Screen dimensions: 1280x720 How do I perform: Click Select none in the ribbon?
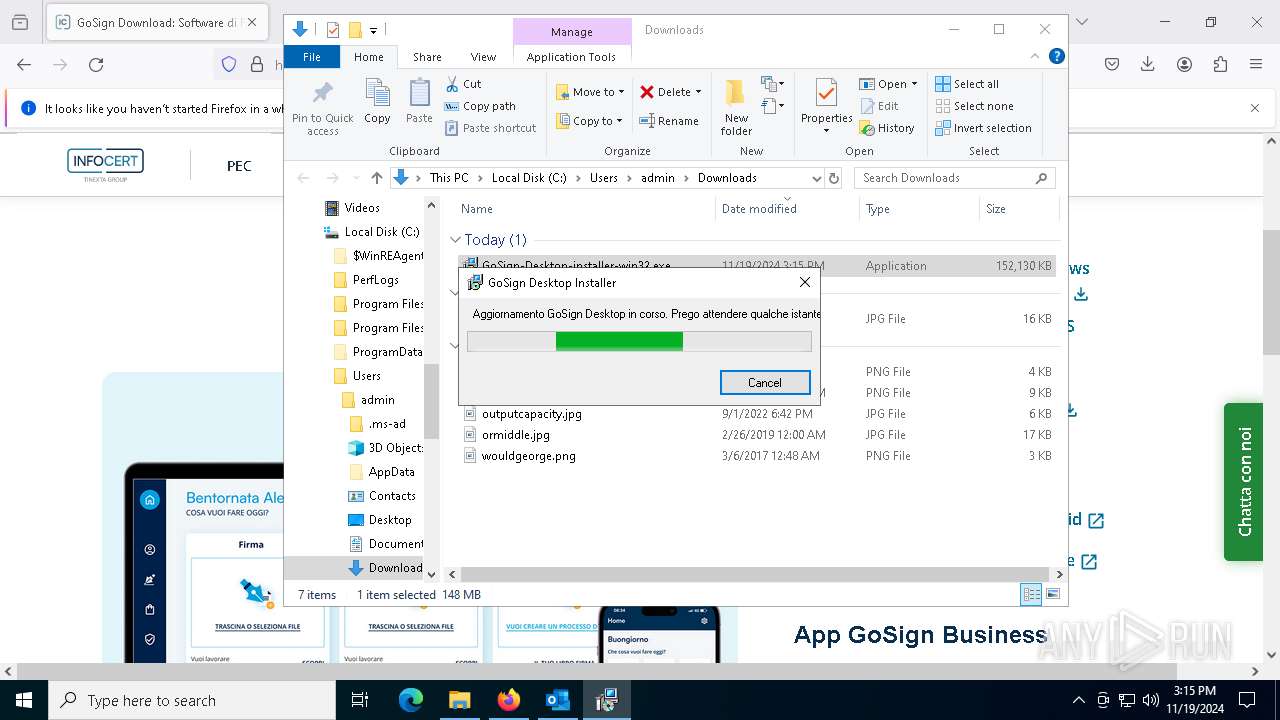pos(974,106)
